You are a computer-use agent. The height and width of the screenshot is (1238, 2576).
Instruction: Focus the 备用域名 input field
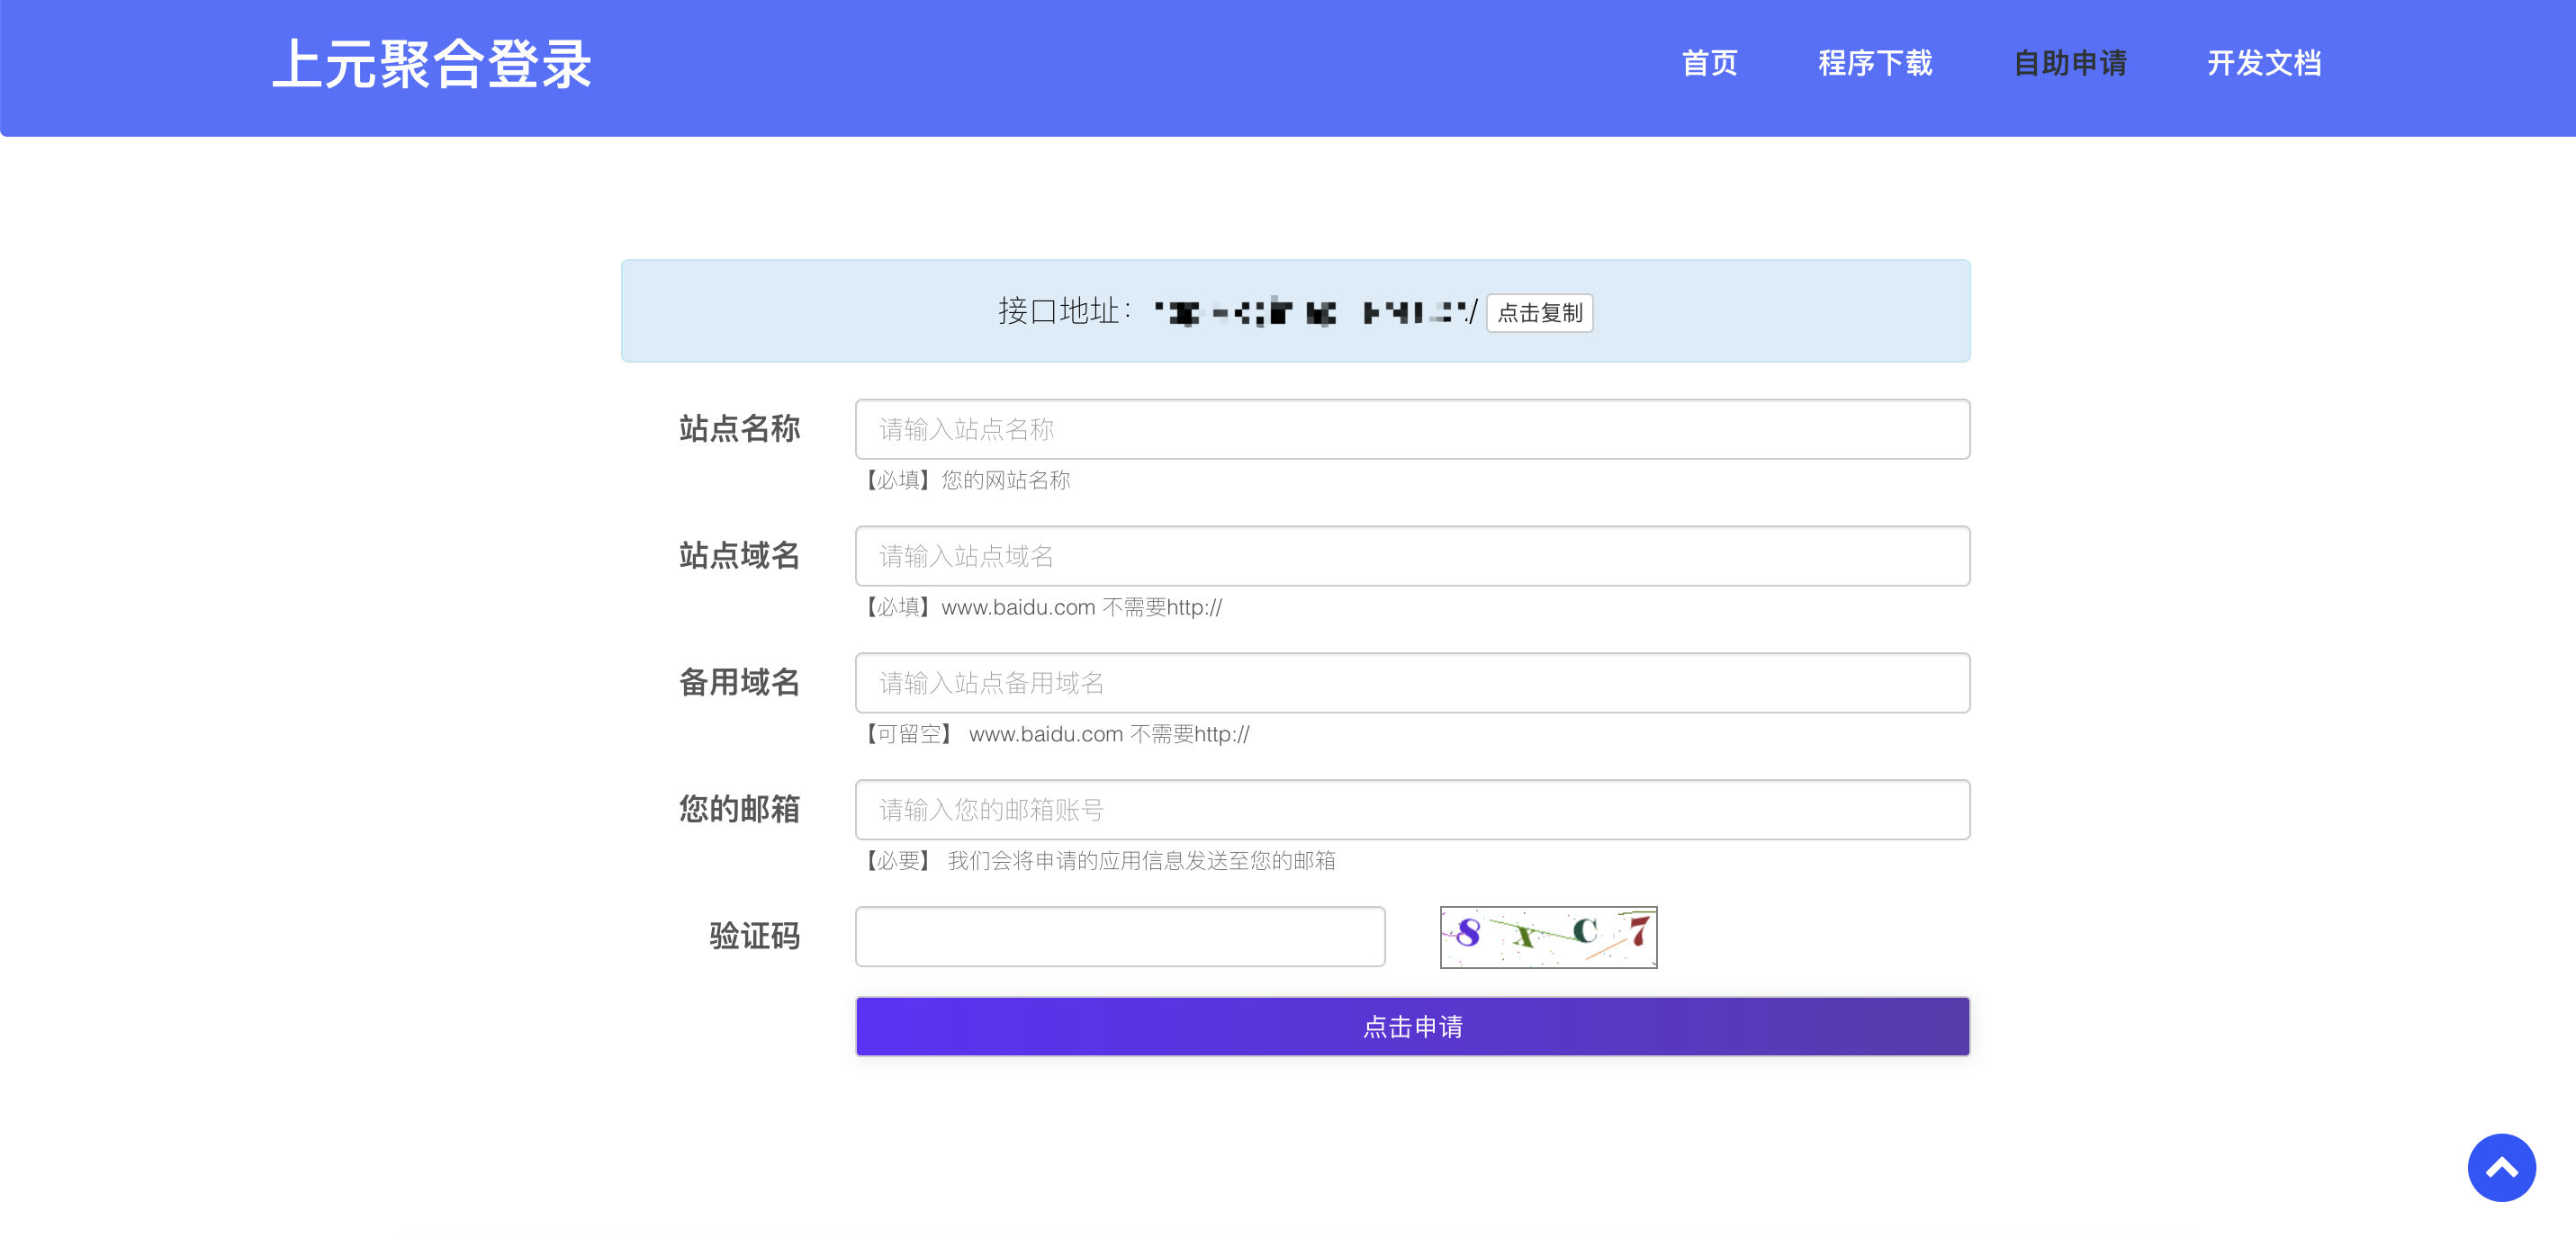click(1412, 683)
